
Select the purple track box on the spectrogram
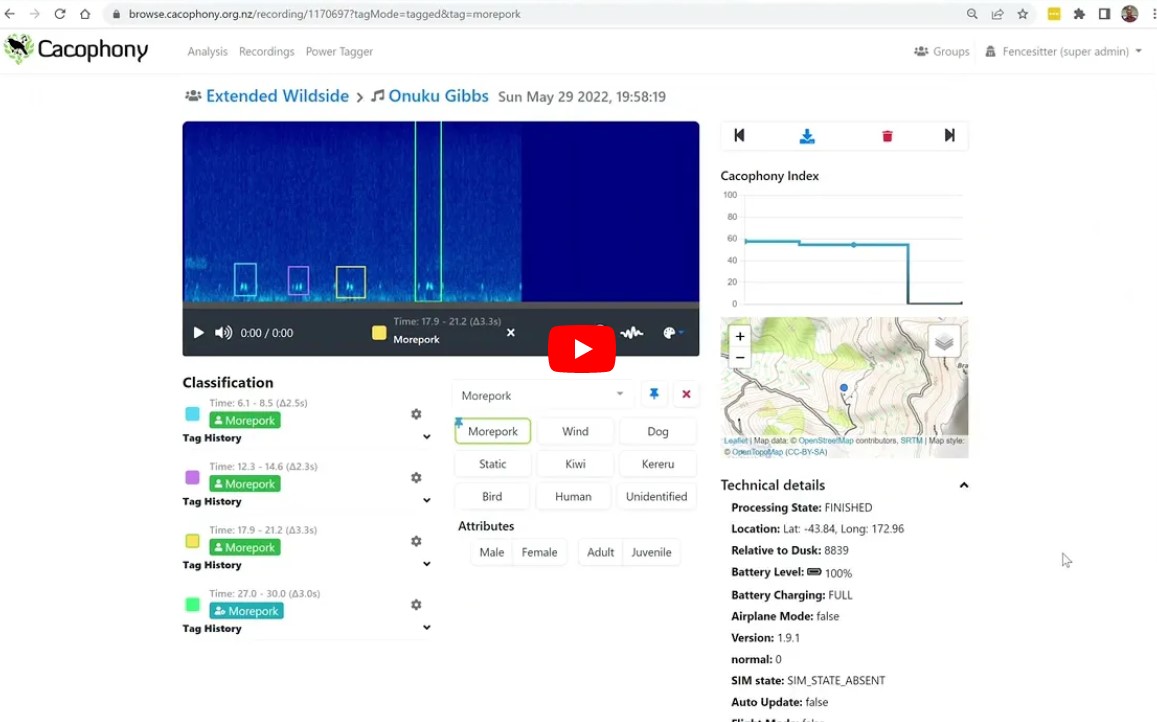(x=298, y=281)
